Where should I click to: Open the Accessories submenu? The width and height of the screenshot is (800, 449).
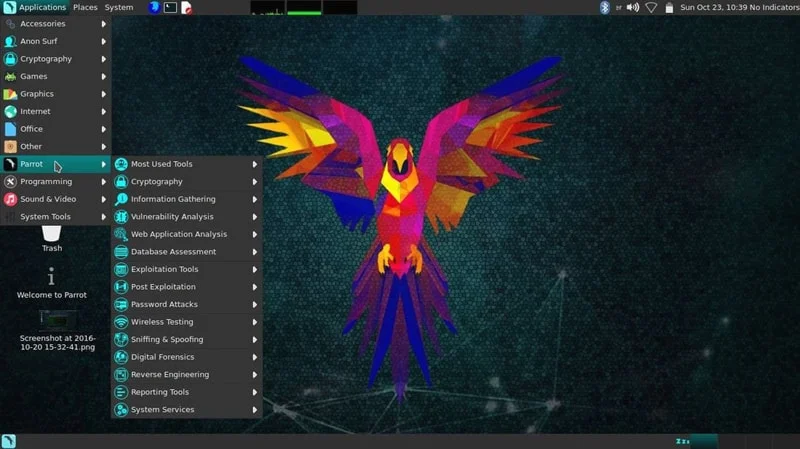click(x=56, y=23)
